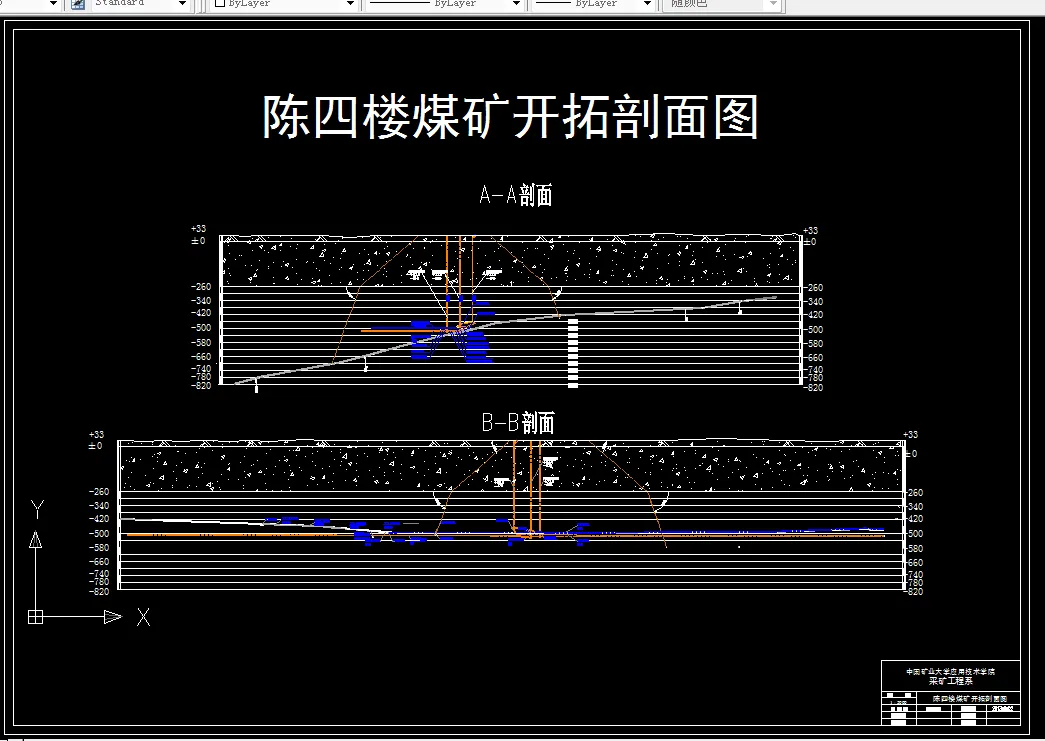Open the Standard text style dropdown

coord(183,5)
